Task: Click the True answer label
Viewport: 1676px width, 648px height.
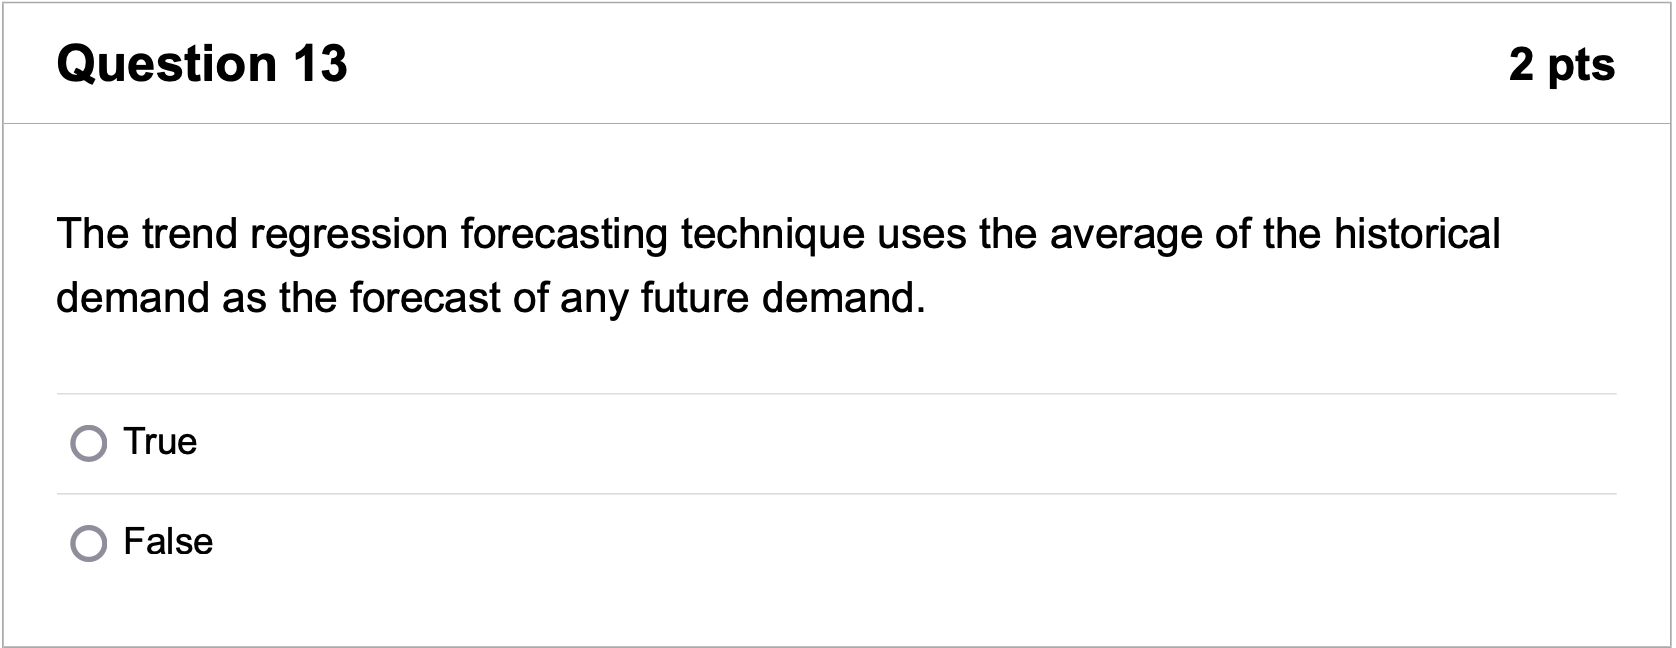Action: pos(159,441)
